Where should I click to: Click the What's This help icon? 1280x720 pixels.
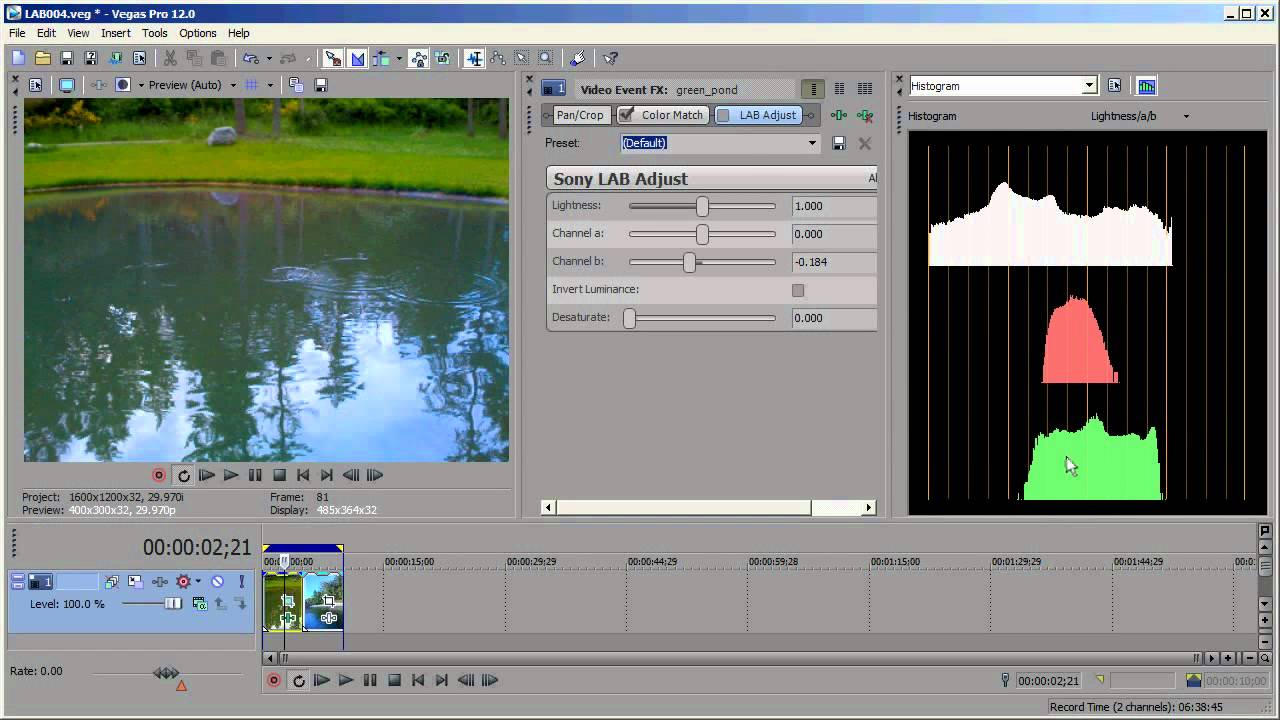pos(610,59)
